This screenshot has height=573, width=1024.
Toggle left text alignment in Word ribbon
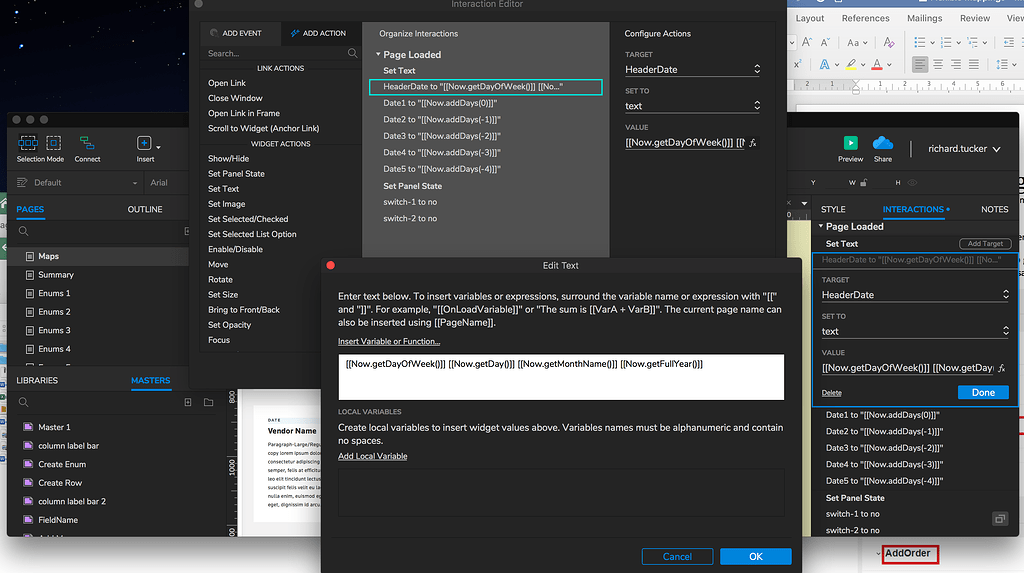(918, 64)
